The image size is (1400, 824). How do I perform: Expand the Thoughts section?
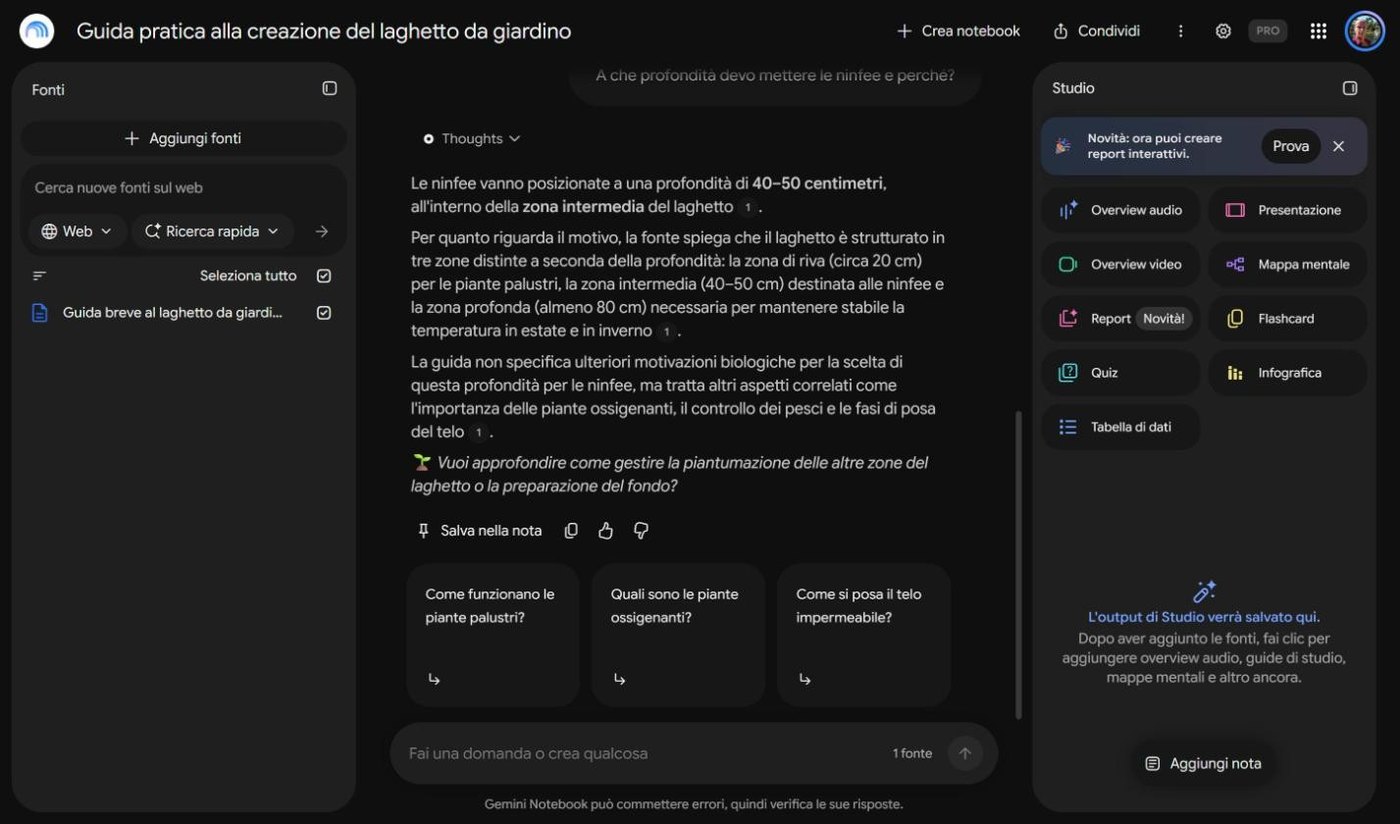click(x=471, y=139)
